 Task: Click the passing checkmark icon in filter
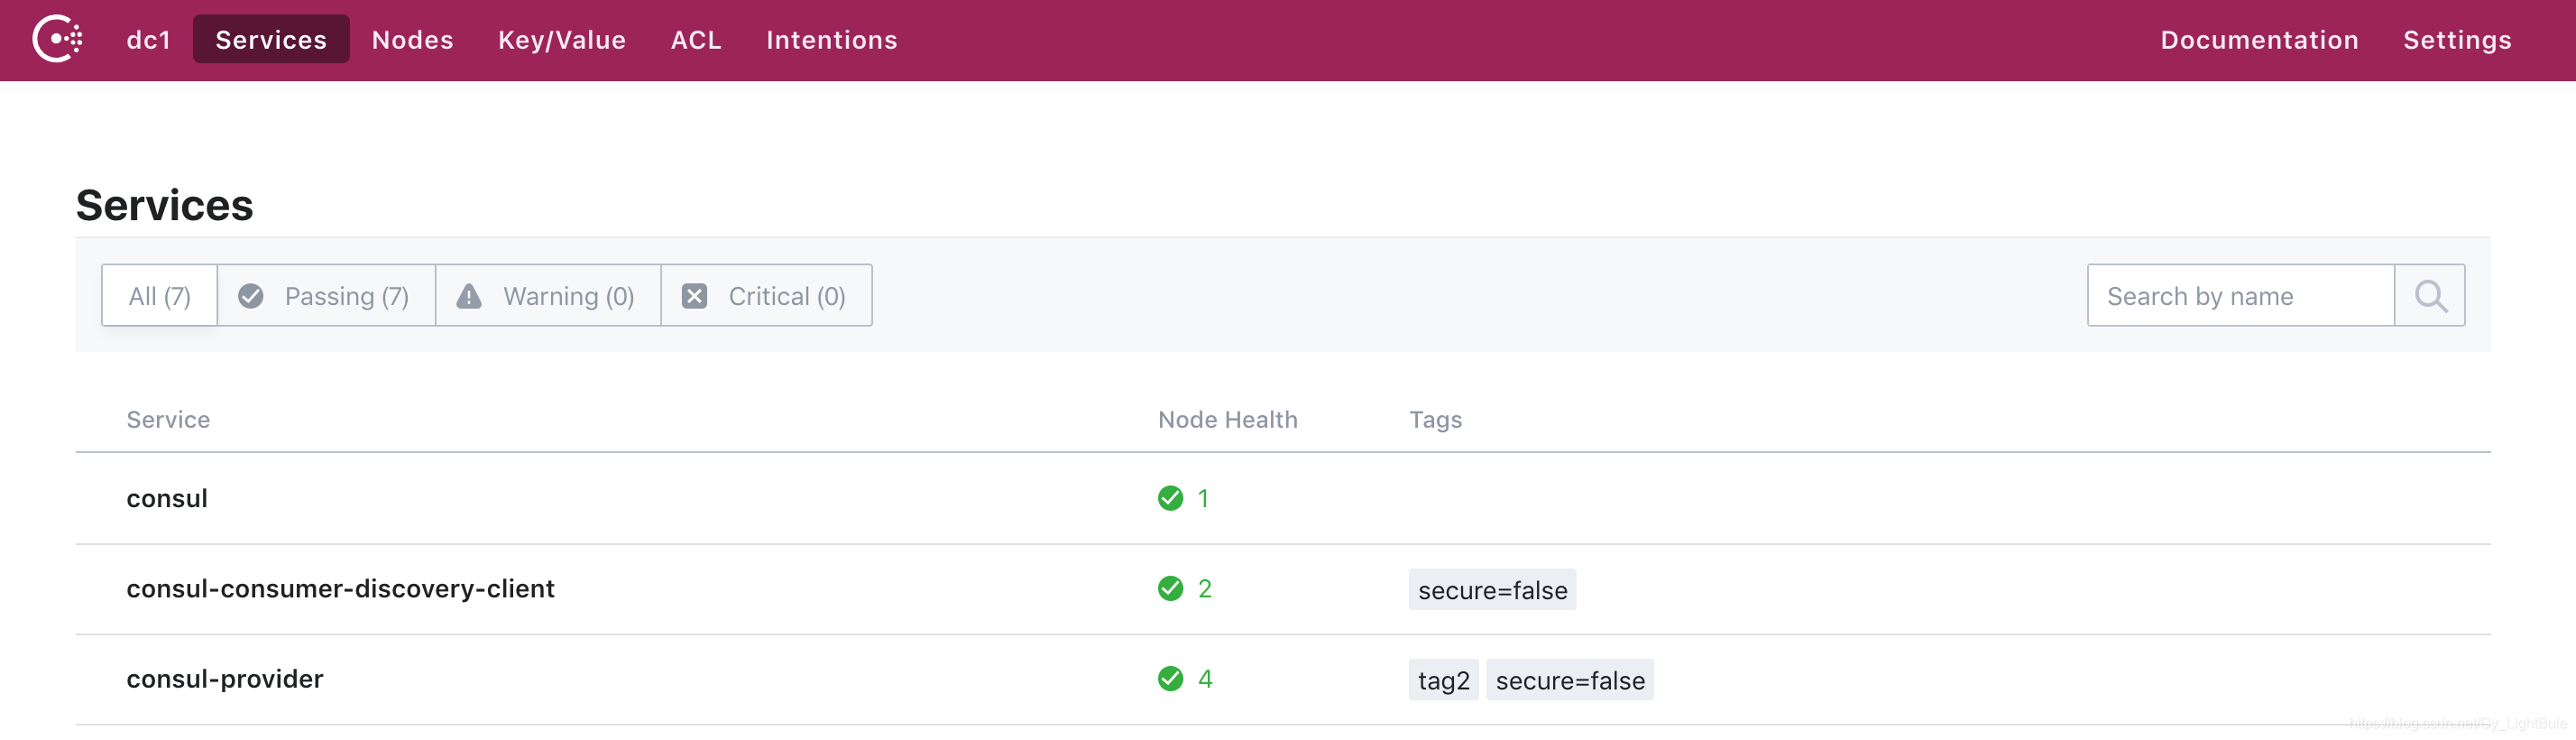coord(251,296)
